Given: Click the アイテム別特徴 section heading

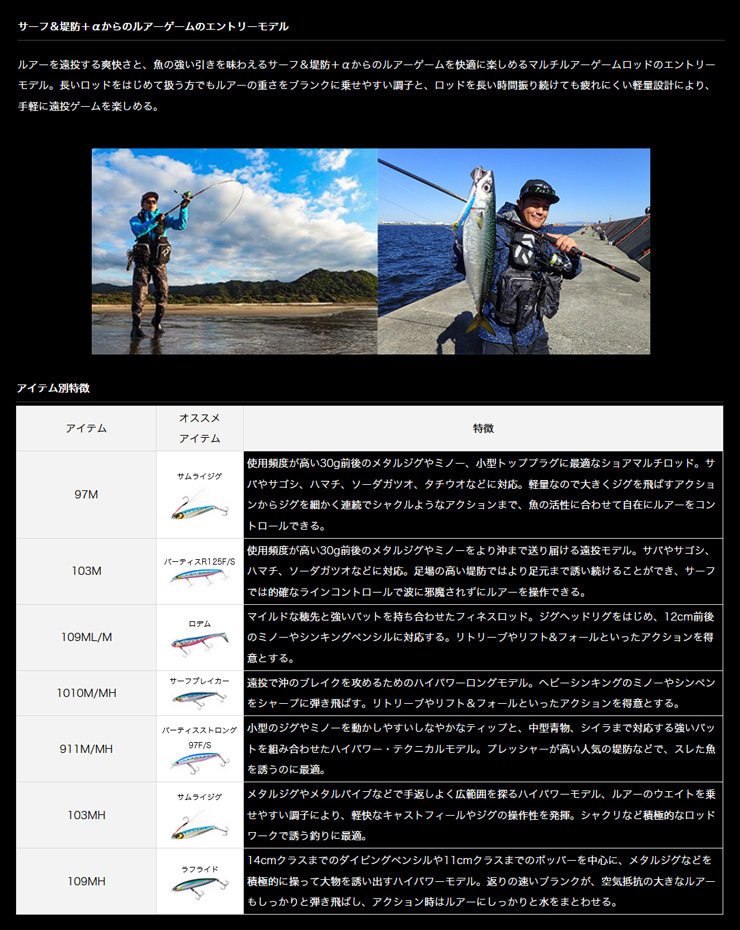Looking at the screenshot, I should pyautogui.click(x=53, y=387).
